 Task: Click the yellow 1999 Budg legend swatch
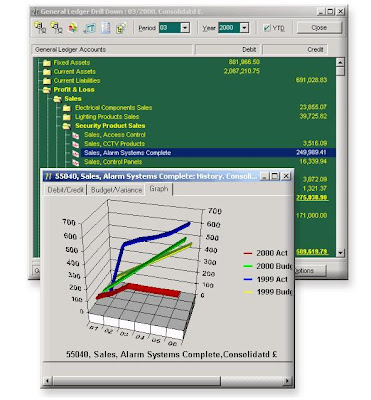pyautogui.click(x=248, y=292)
